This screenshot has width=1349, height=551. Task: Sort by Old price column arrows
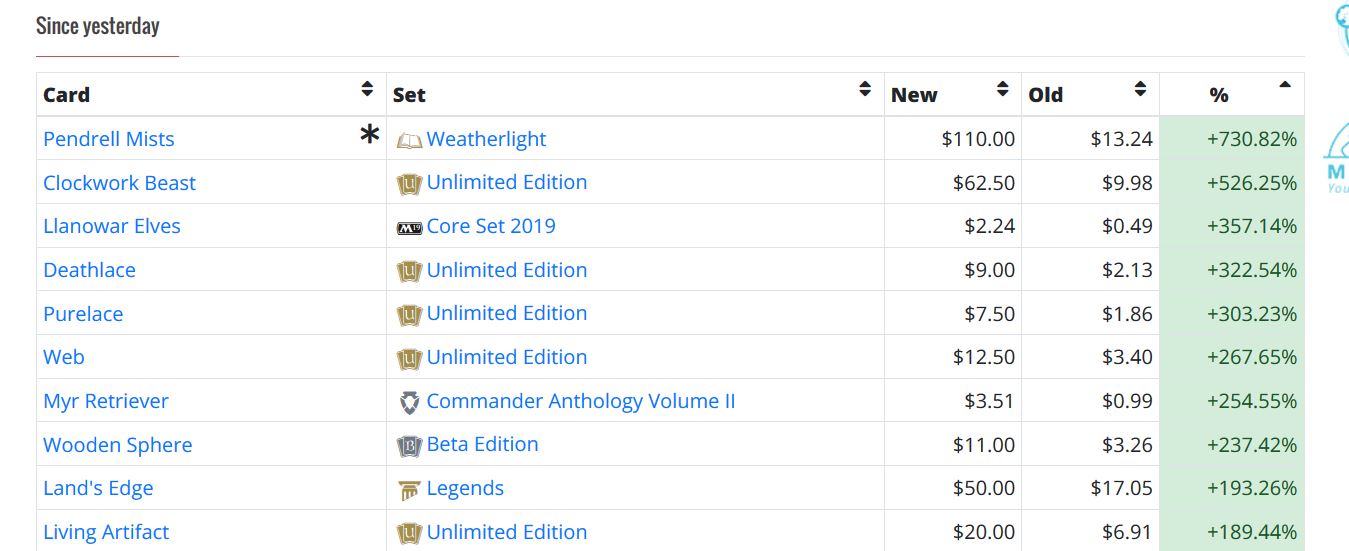pos(1140,90)
